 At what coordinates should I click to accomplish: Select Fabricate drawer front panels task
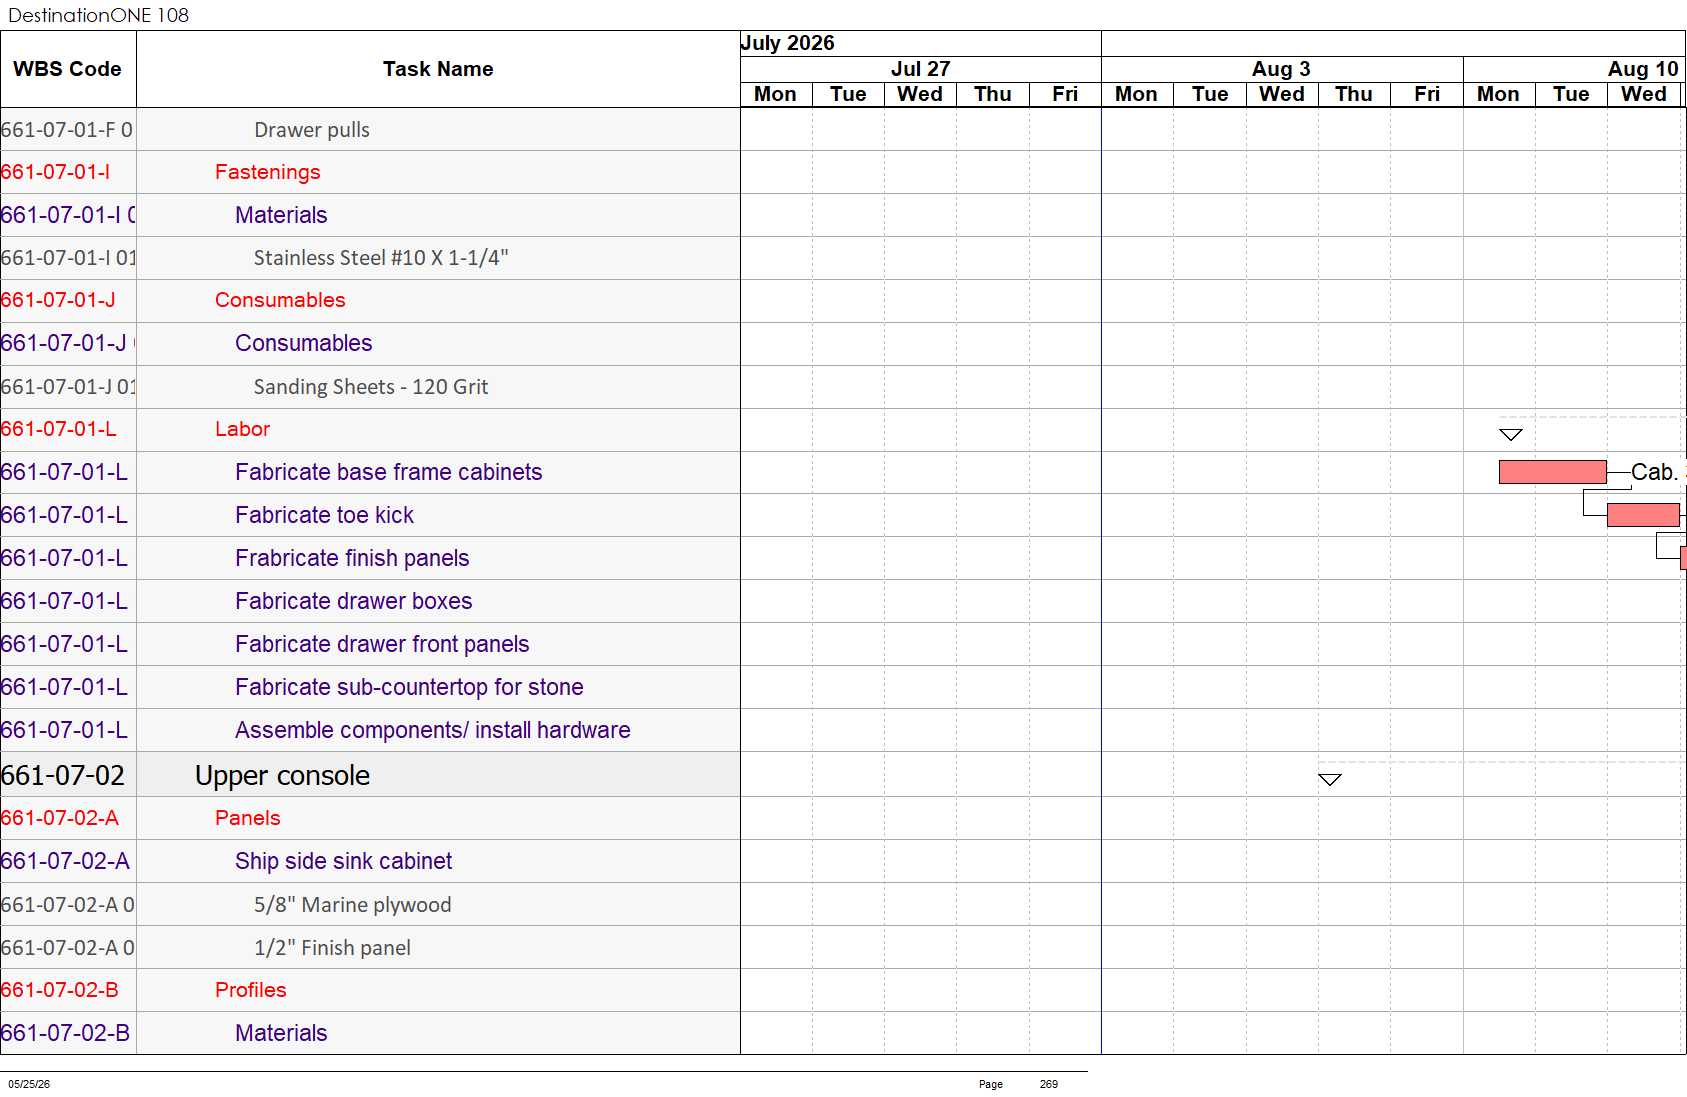coord(382,644)
